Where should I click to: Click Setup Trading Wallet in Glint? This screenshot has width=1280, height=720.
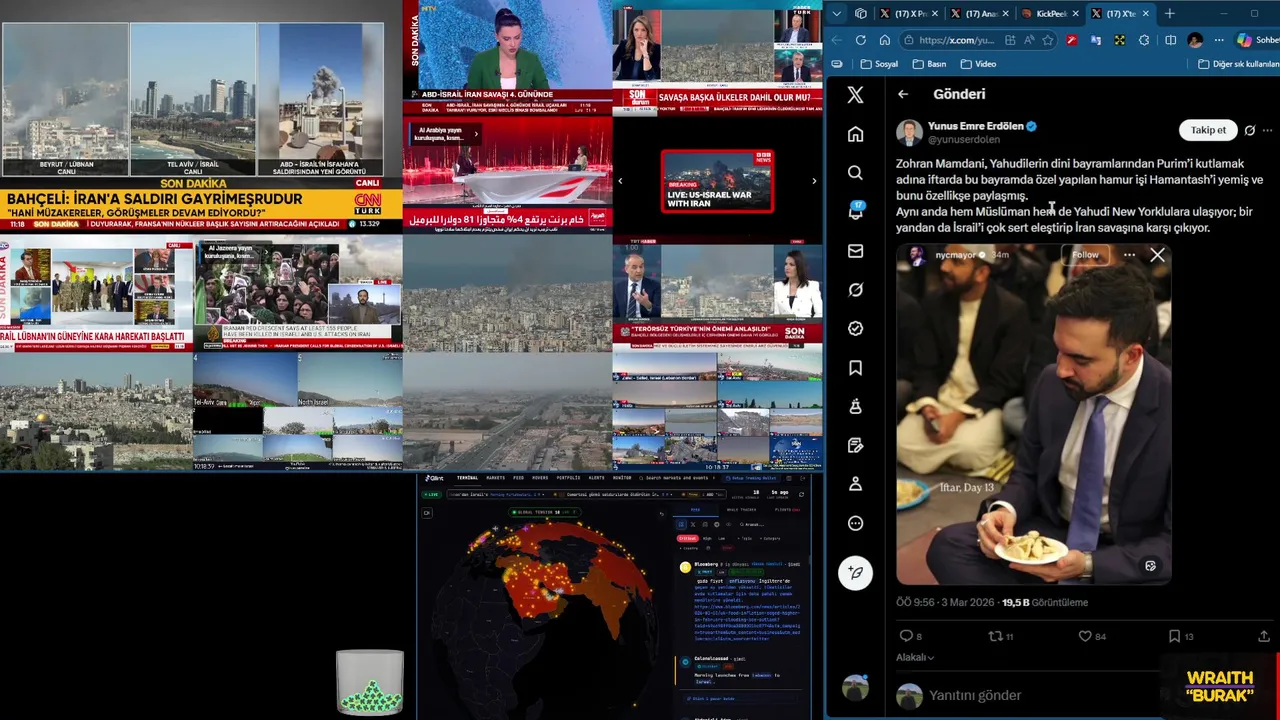751,478
